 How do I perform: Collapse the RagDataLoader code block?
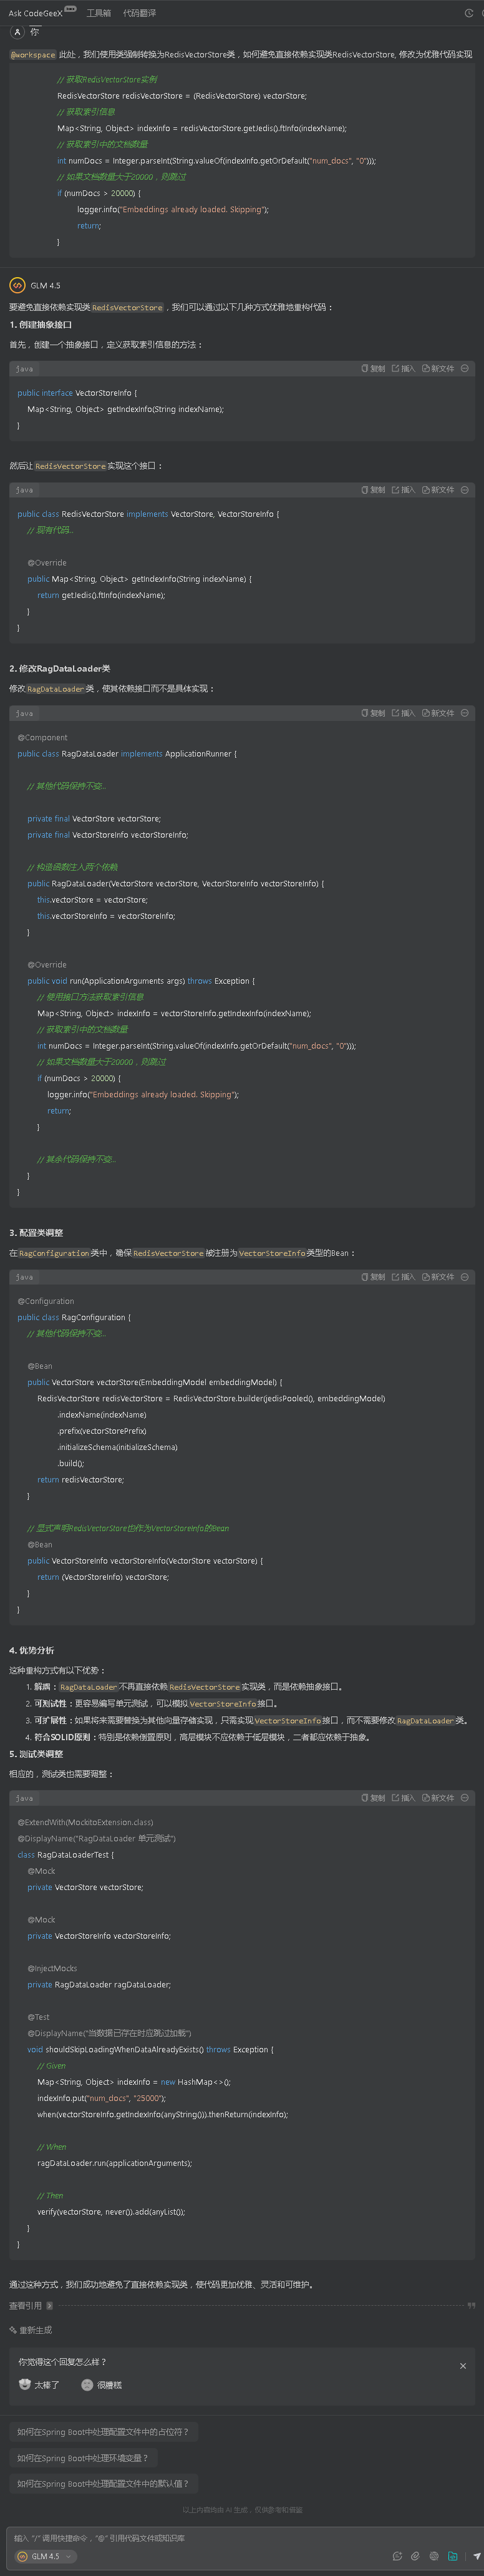pos(465,713)
